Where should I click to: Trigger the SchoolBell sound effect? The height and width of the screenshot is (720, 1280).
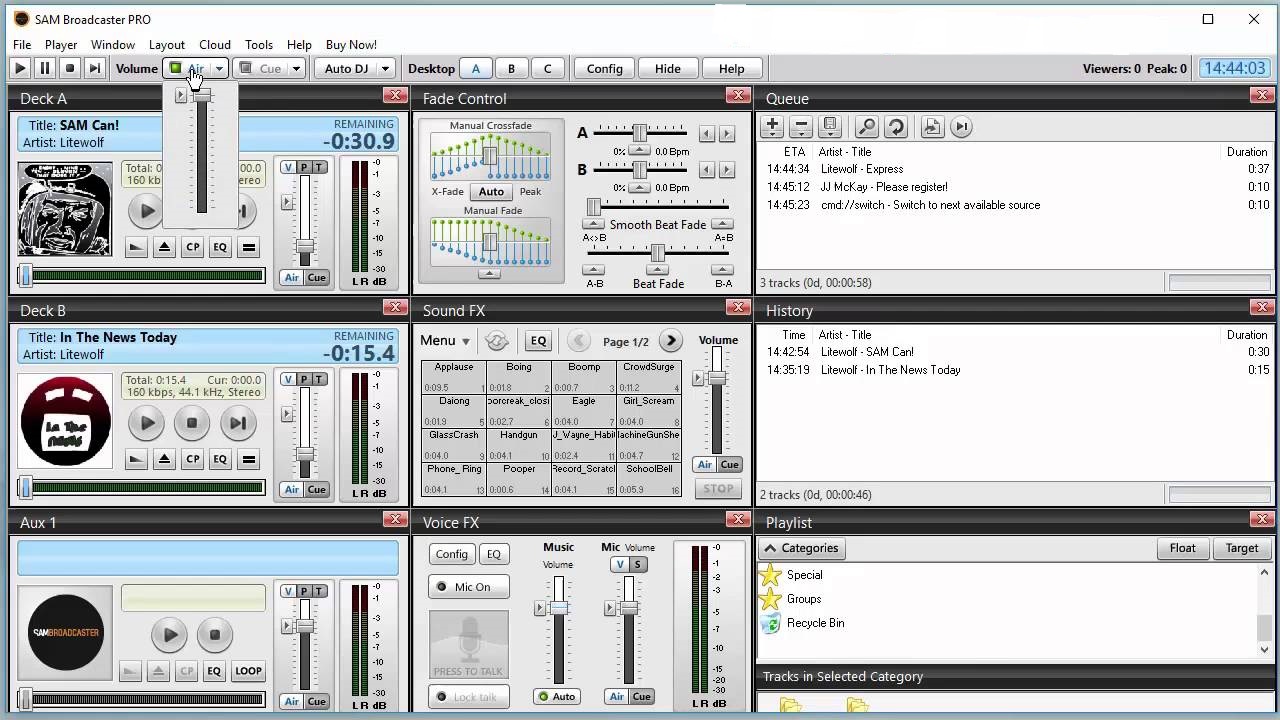point(649,479)
